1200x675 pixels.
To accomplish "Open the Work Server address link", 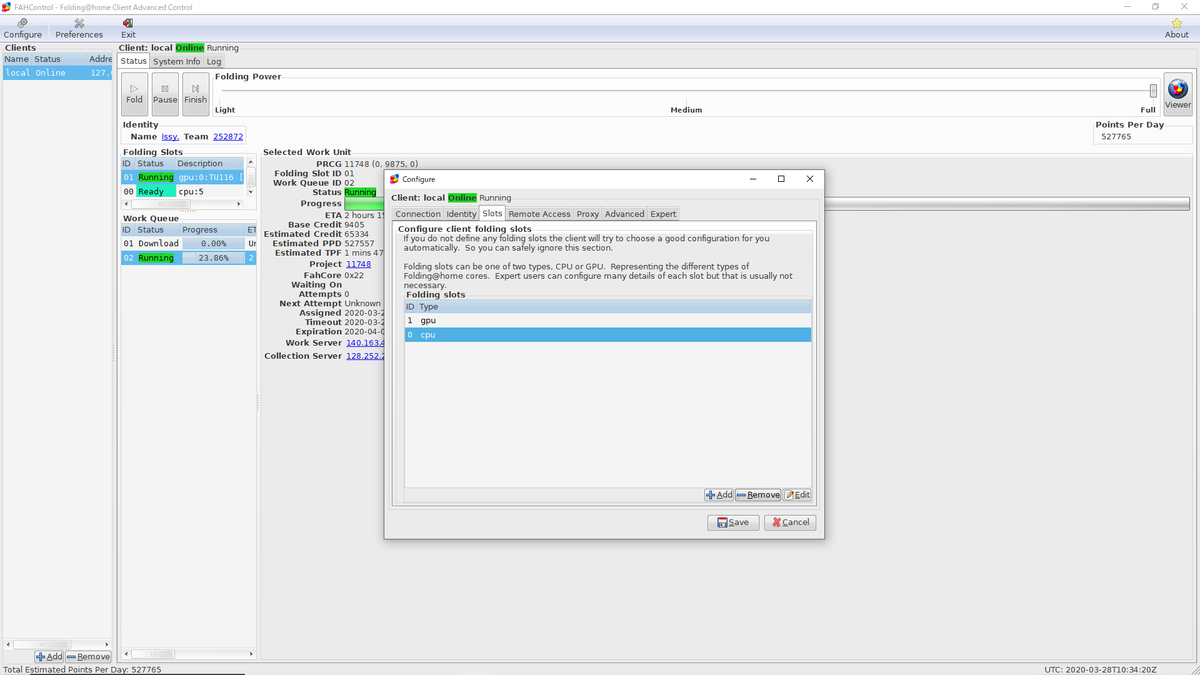I will click(x=365, y=343).
